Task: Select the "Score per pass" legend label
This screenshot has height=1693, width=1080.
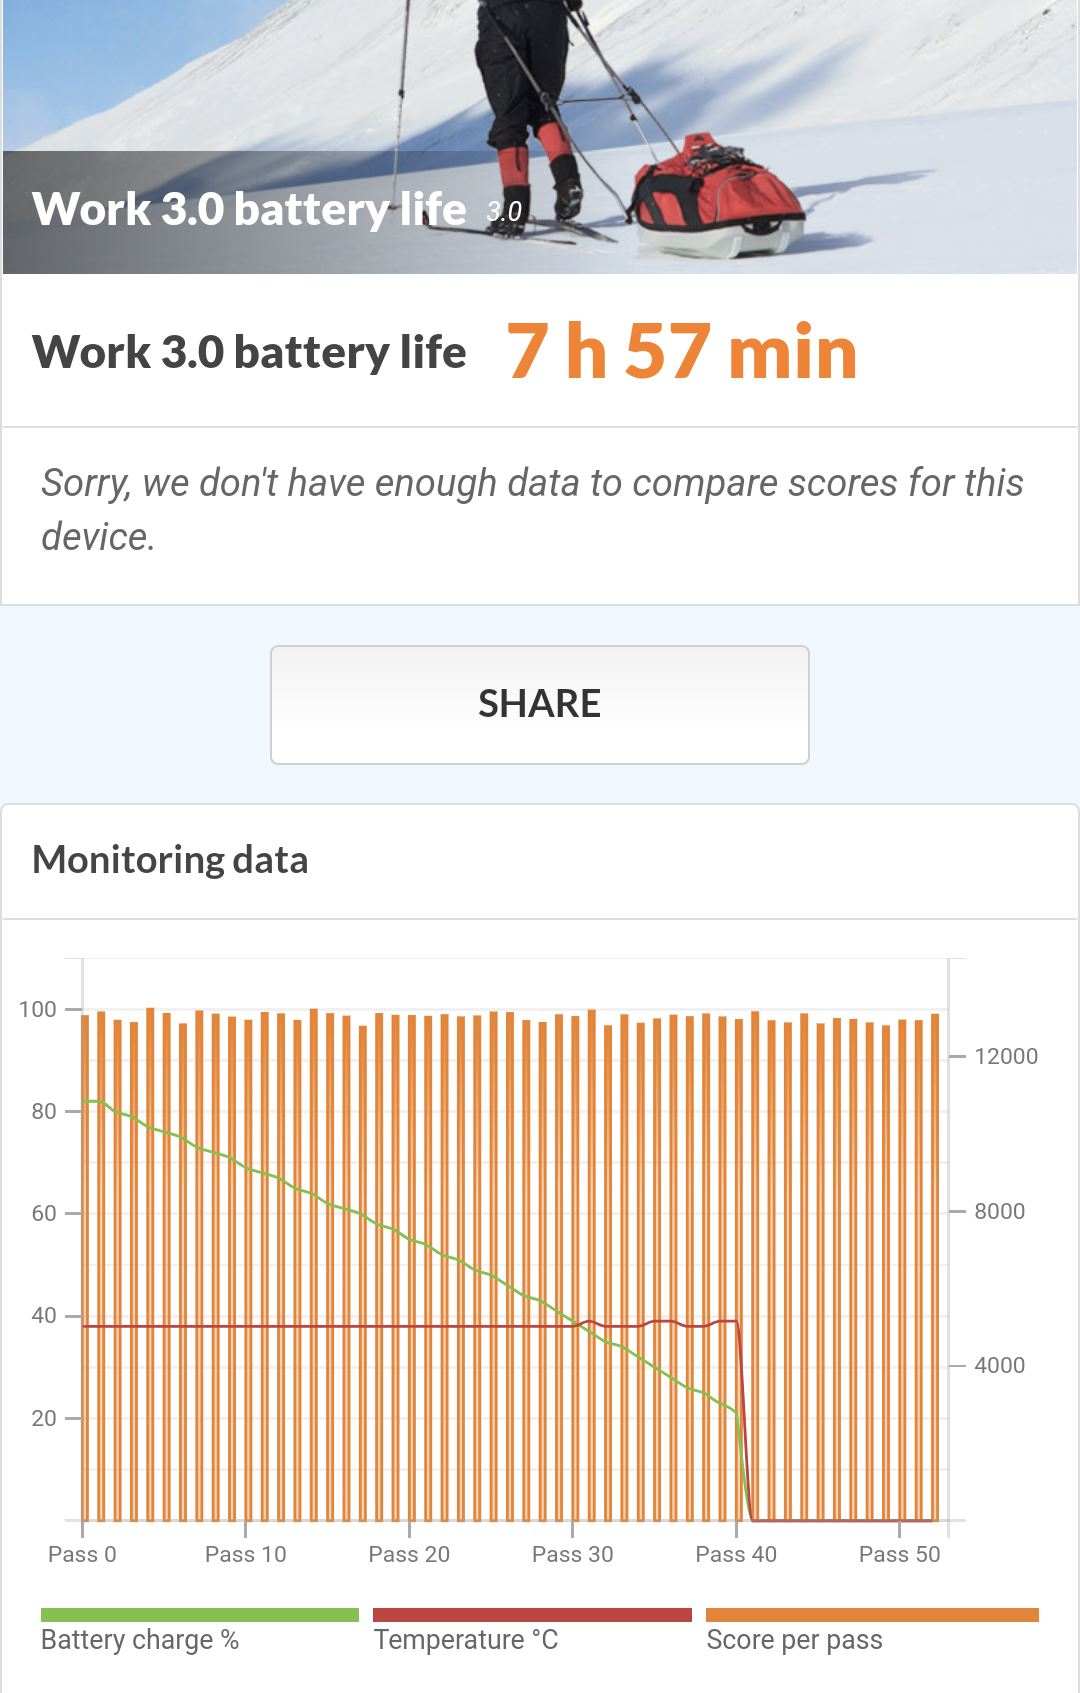Action: [x=794, y=1640]
